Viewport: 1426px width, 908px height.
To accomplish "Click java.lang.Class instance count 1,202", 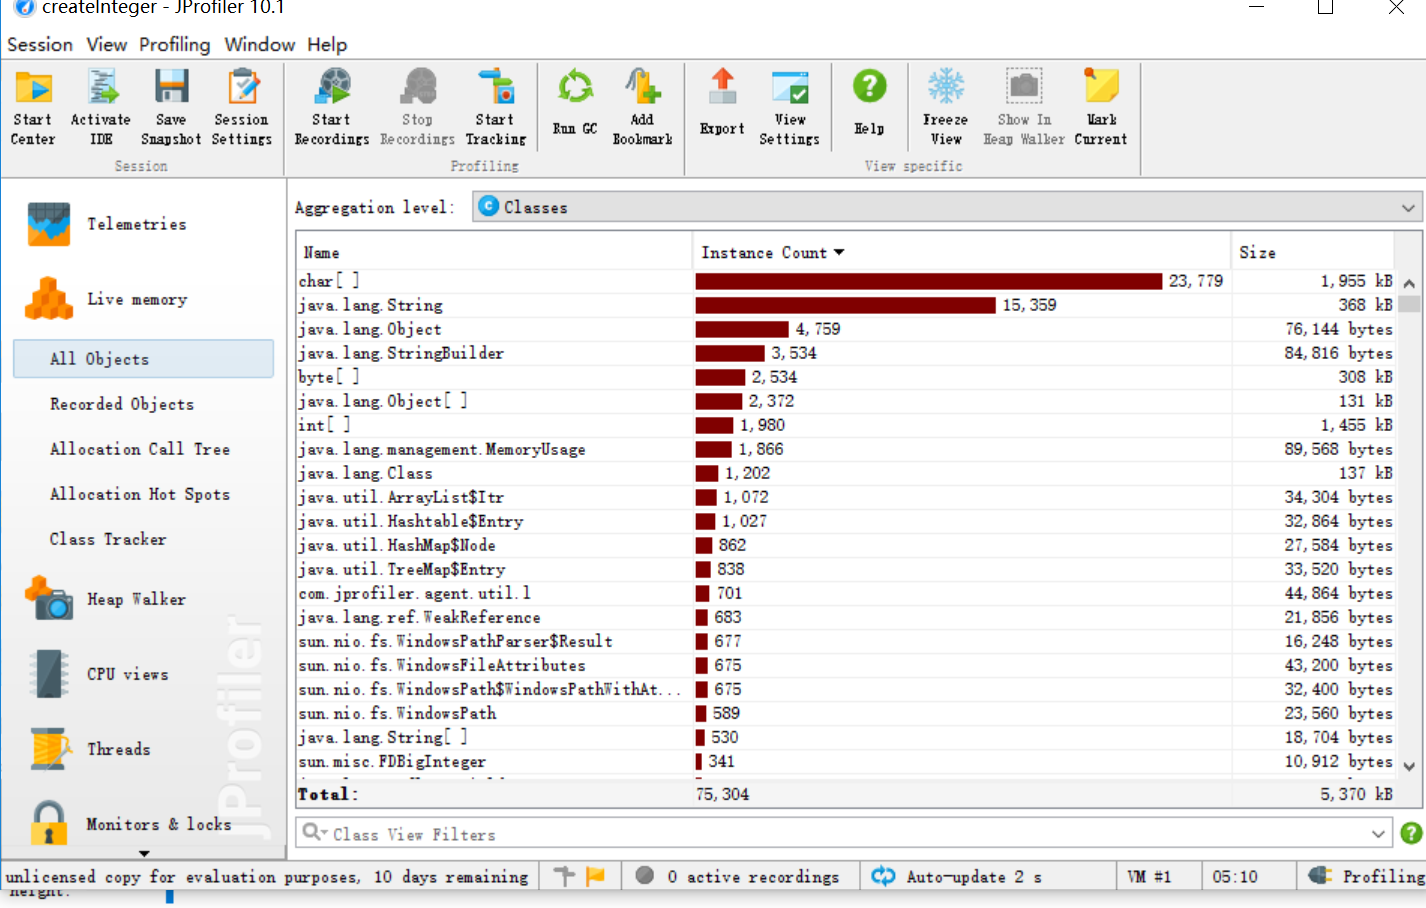I will pos(748,473).
